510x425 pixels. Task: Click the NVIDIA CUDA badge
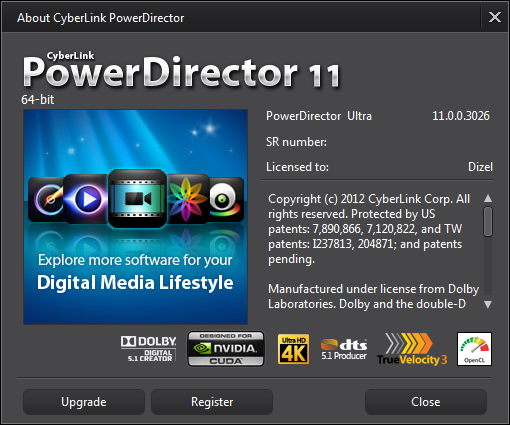[226, 349]
